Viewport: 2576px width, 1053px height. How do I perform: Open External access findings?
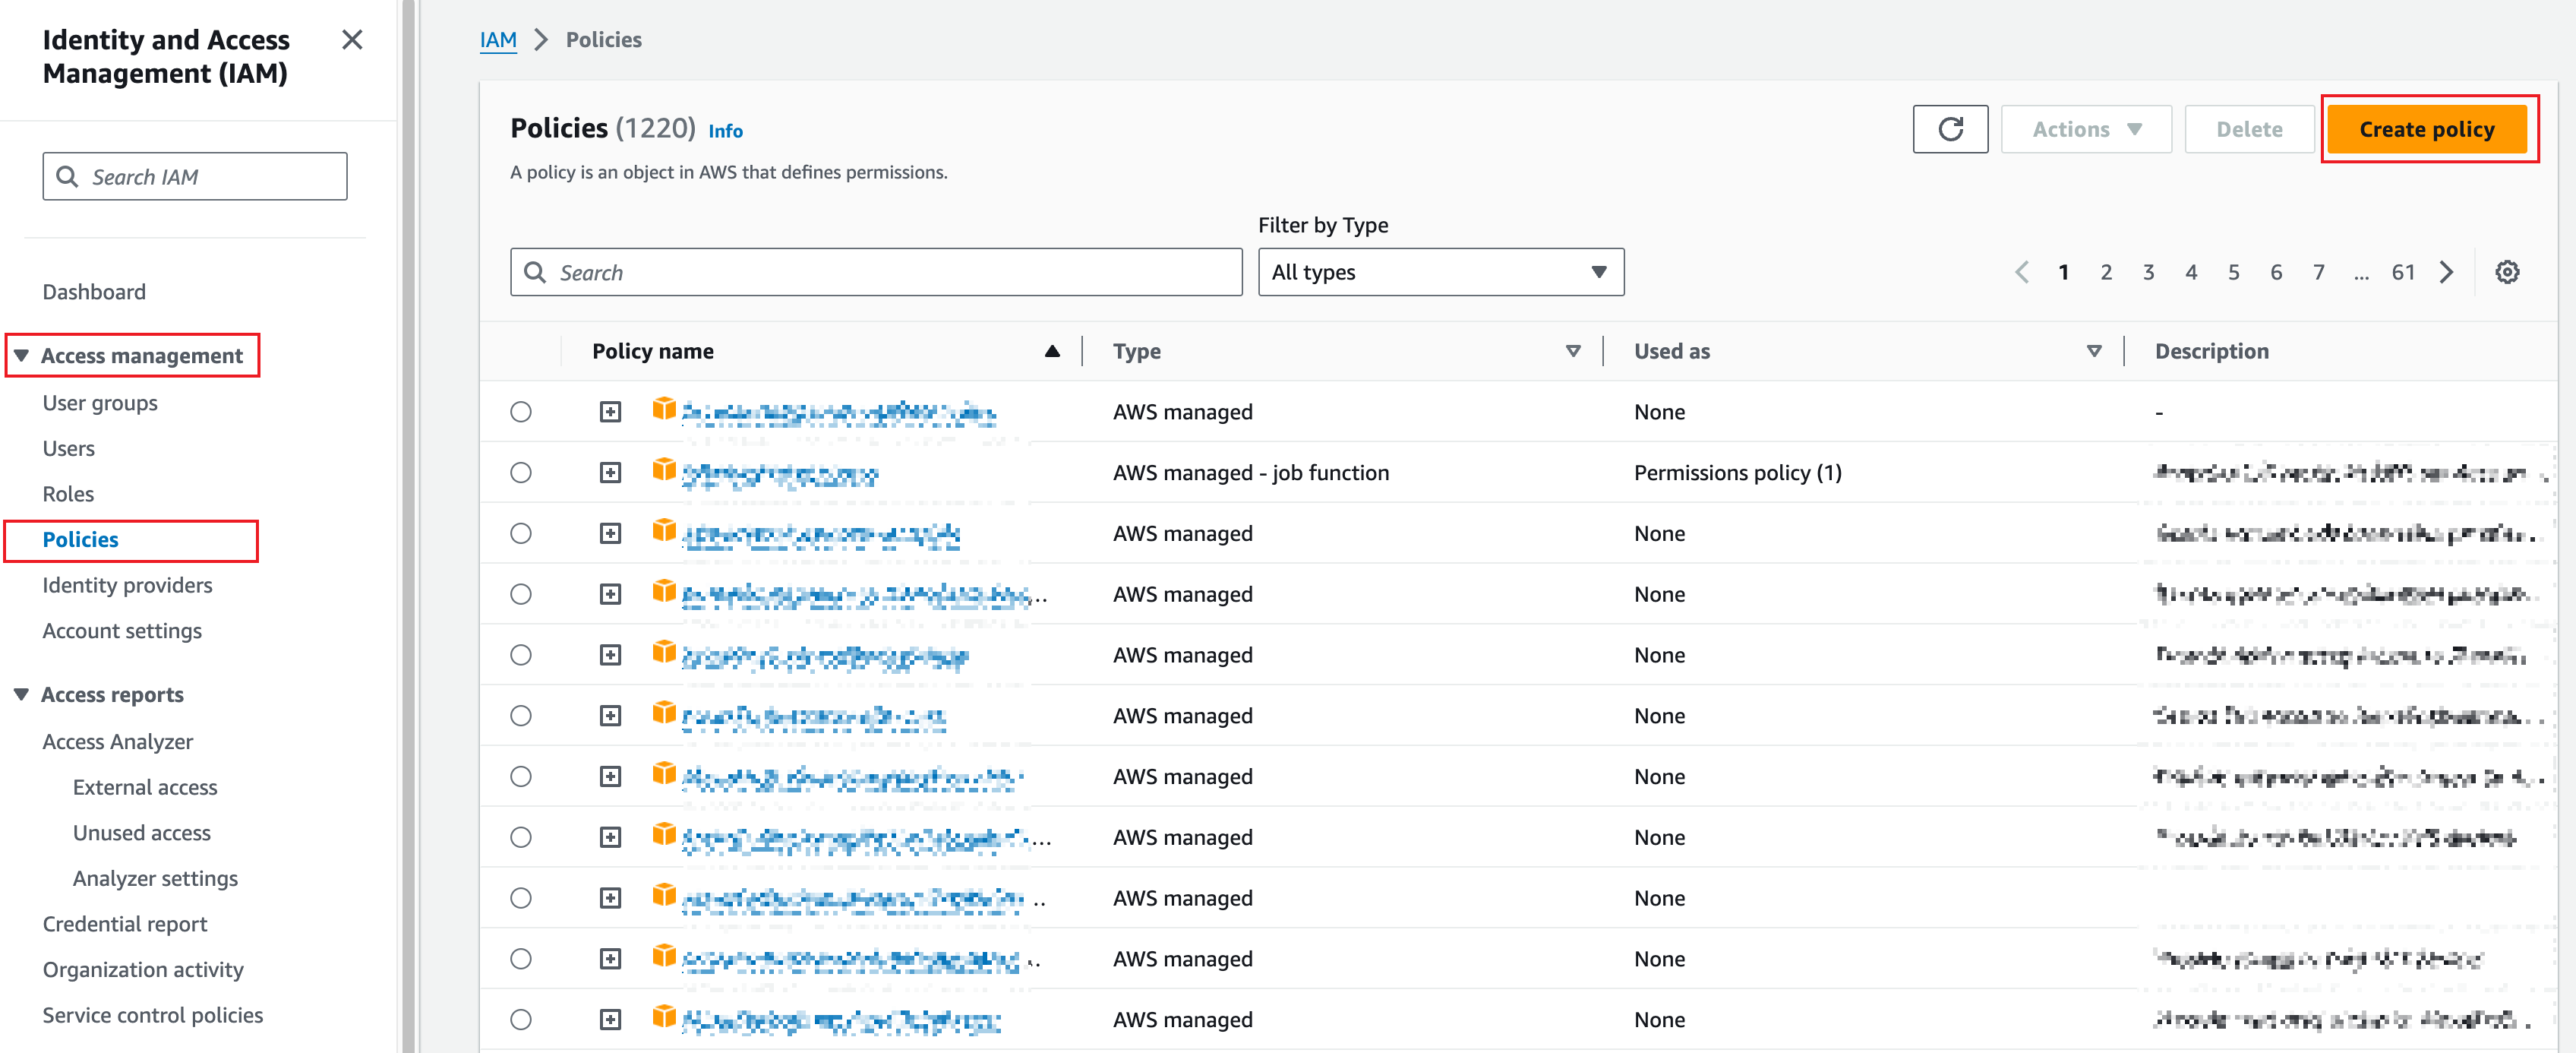tap(145, 787)
